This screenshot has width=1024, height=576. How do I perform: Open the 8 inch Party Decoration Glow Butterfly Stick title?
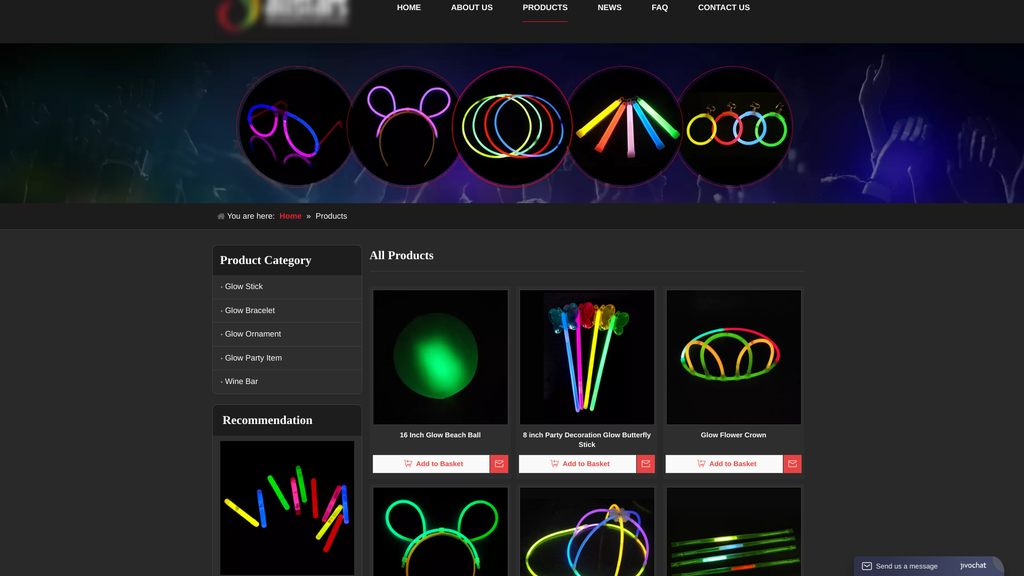pyautogui.click(x=586, y=440)
